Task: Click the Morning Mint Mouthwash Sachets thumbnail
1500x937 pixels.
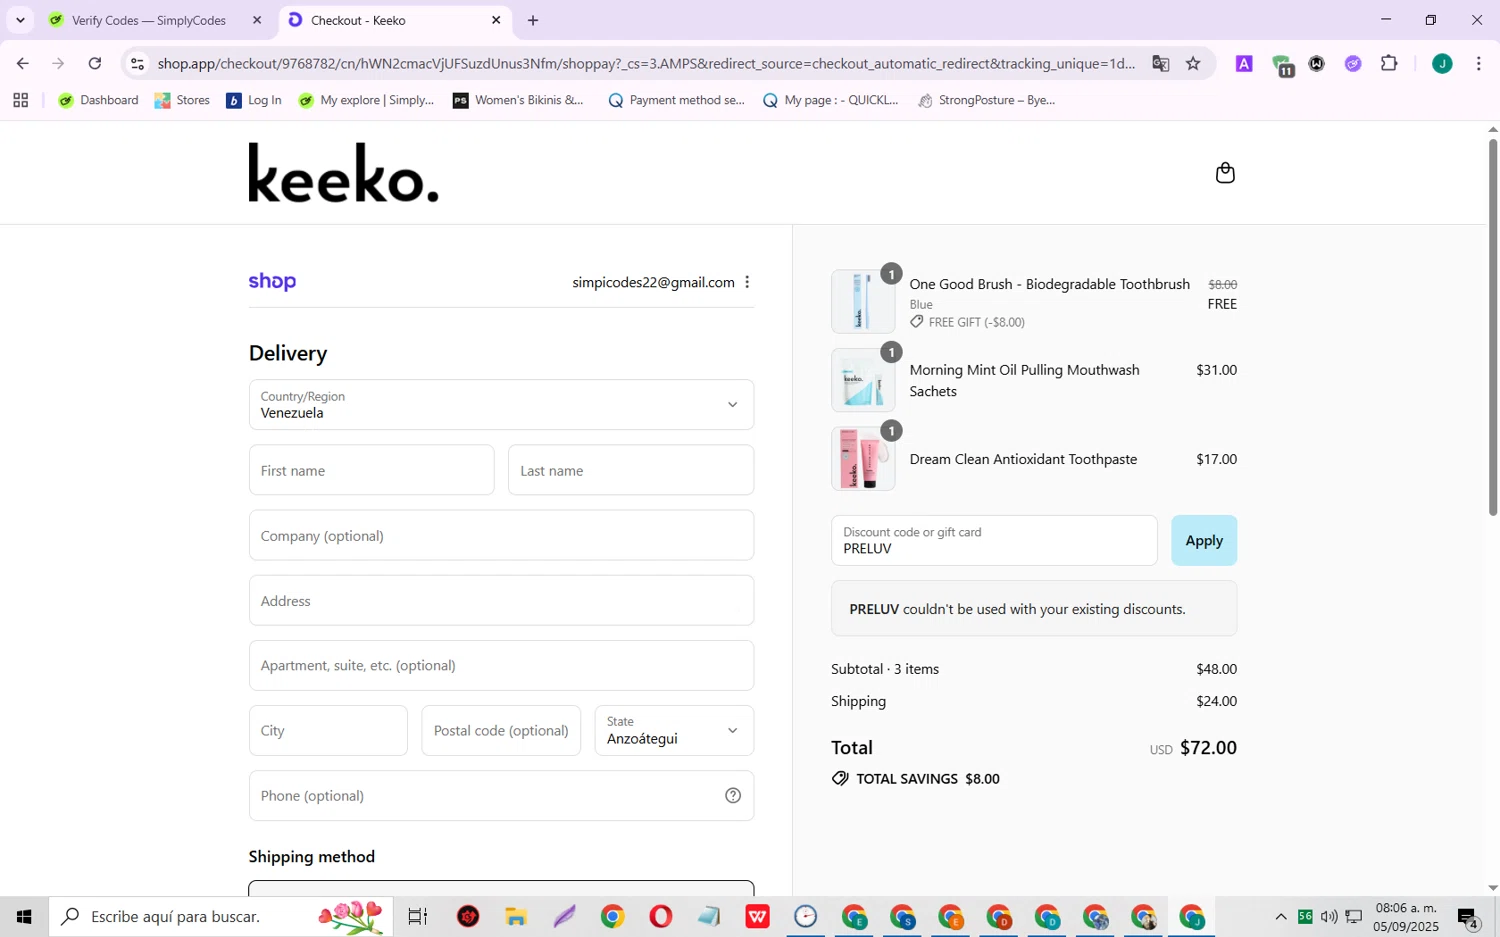Action: click(x=863, y=380)
